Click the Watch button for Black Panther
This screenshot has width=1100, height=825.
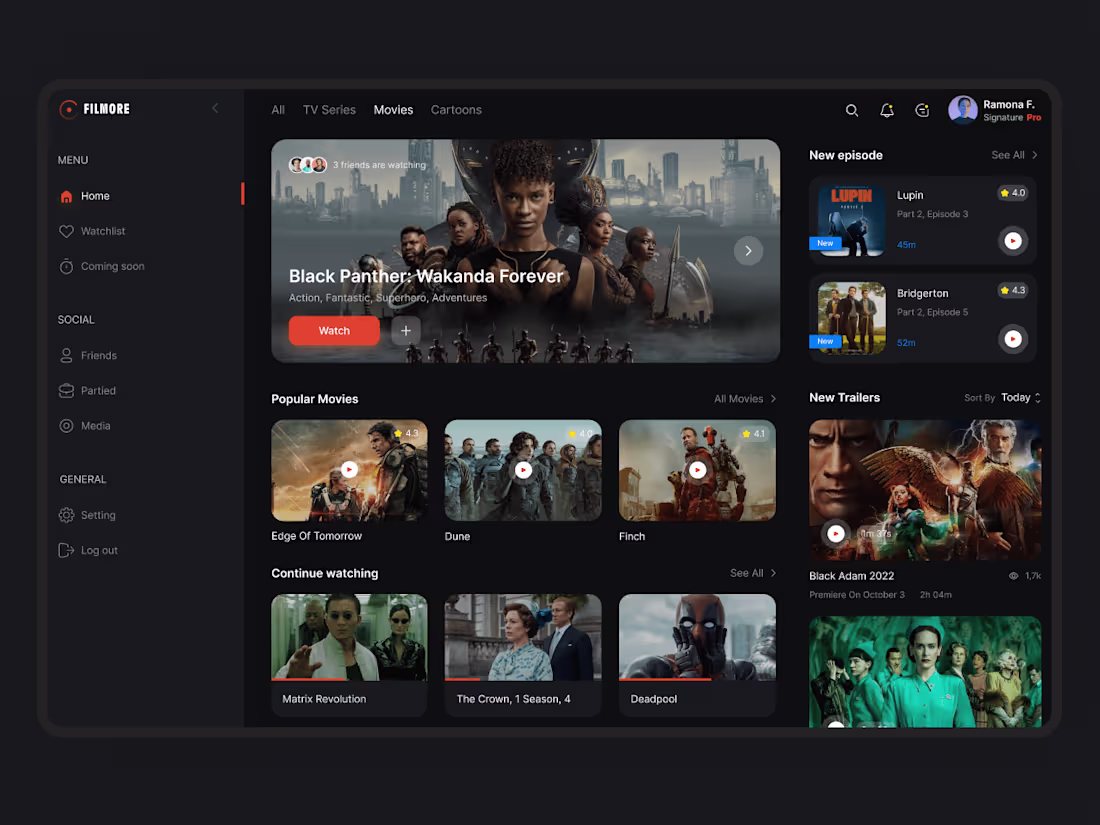(x=333, y=330)
